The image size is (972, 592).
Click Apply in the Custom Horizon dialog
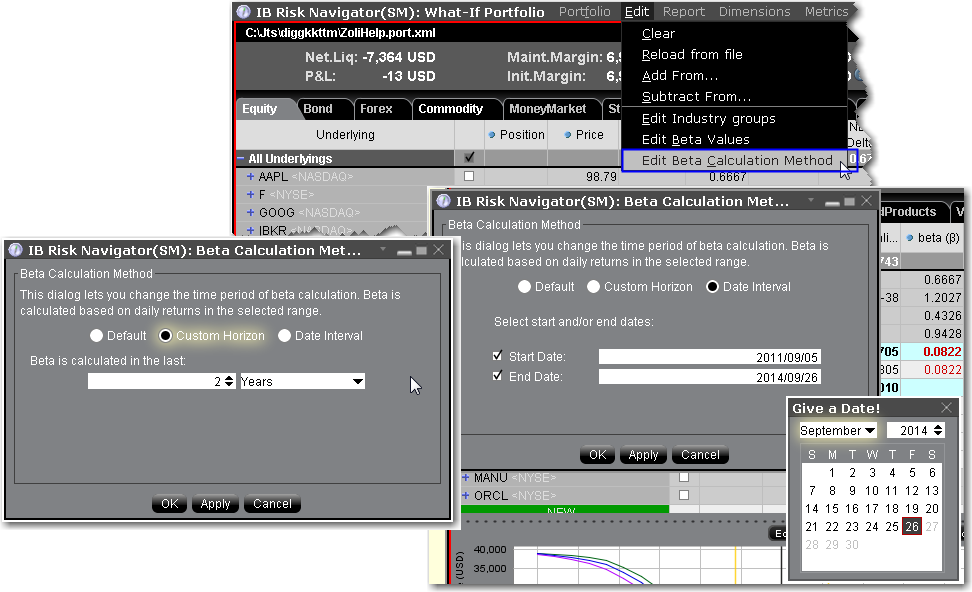pyautogui.click(x=215, y=504)
